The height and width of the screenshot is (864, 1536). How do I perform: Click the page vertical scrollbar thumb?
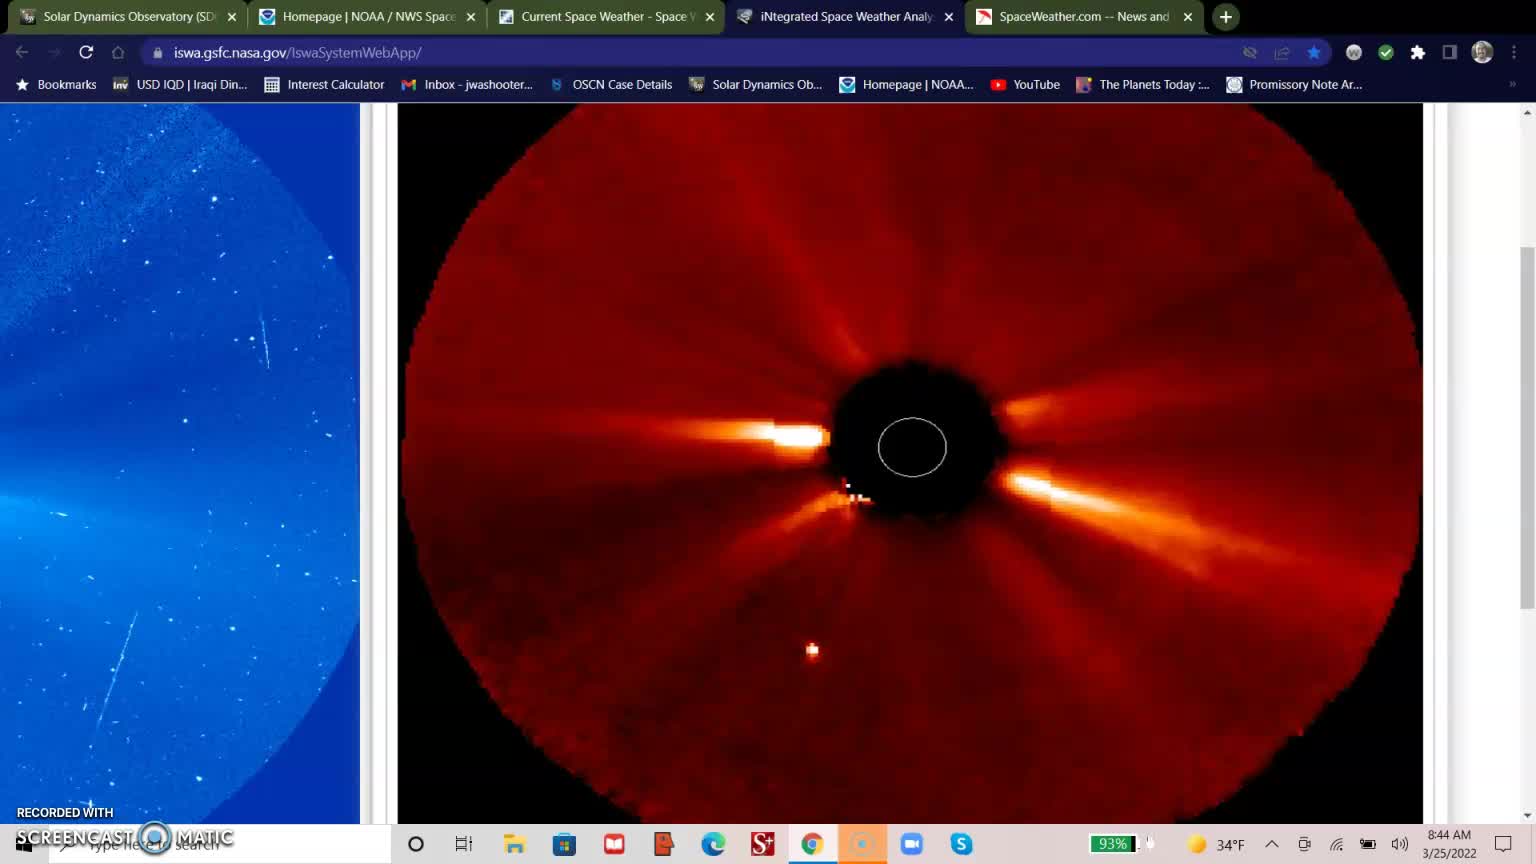(1527, 426)
